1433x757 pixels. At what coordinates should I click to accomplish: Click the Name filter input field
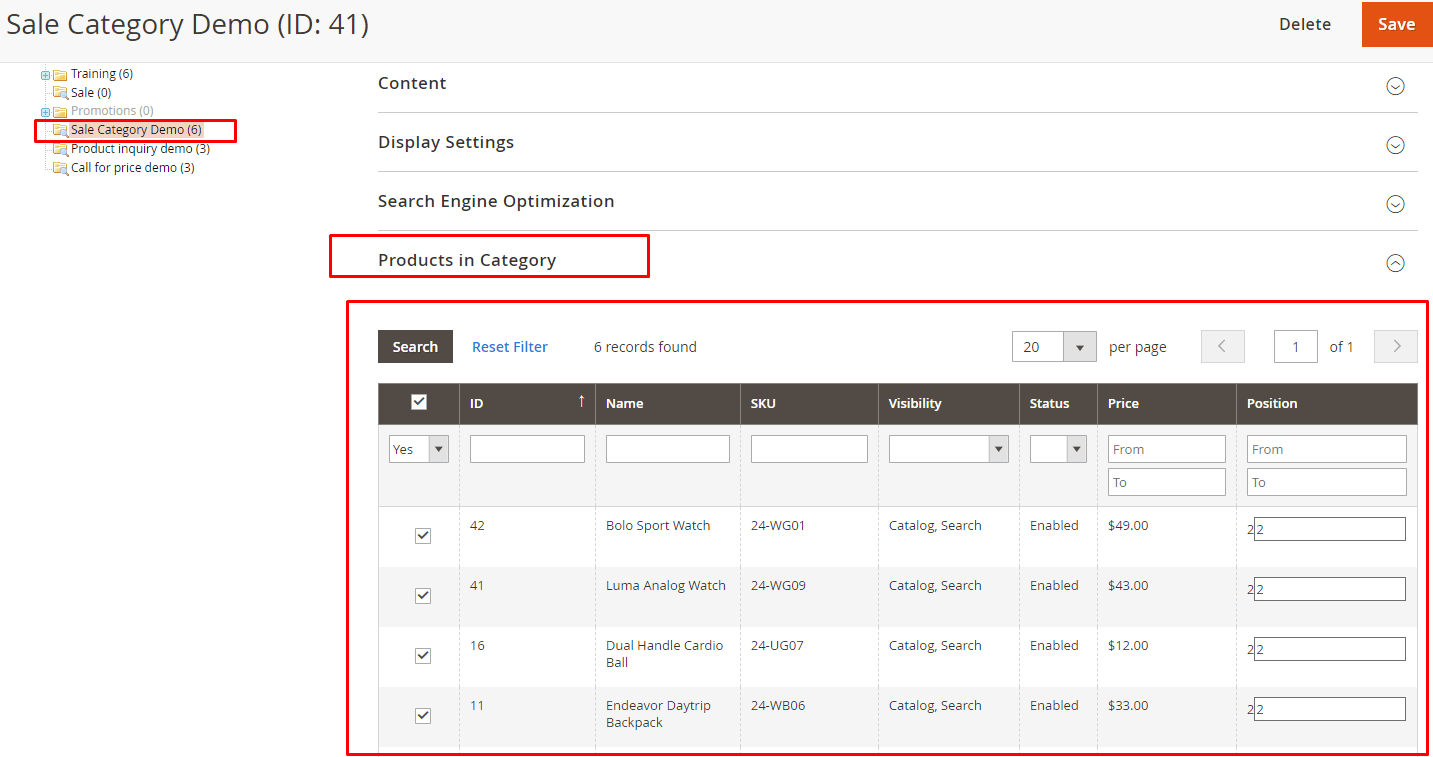667,449
